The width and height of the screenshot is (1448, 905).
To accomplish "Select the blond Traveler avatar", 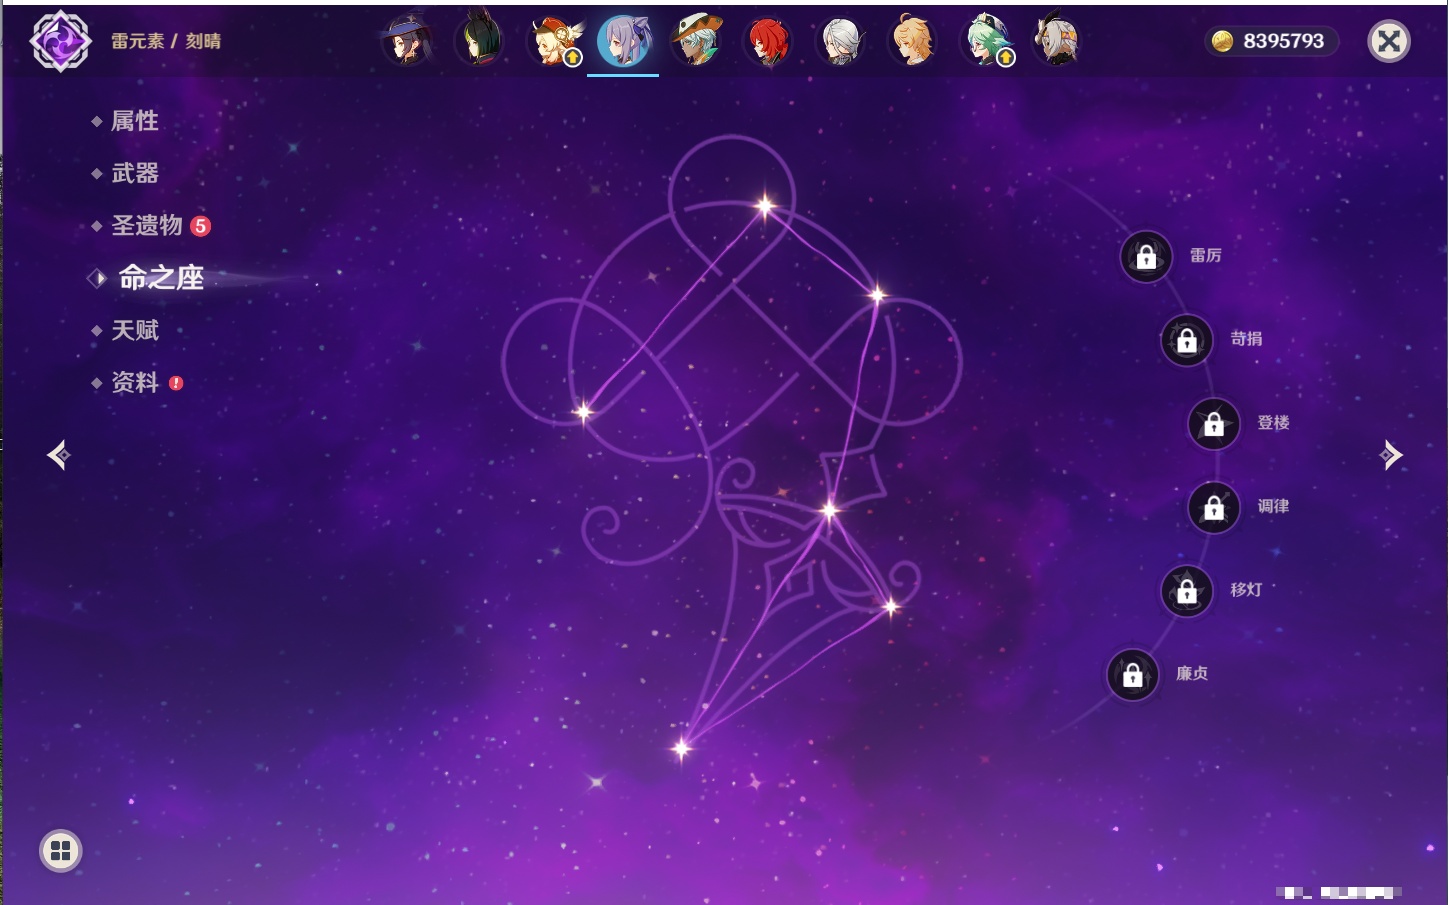I will tap(912, 41).
